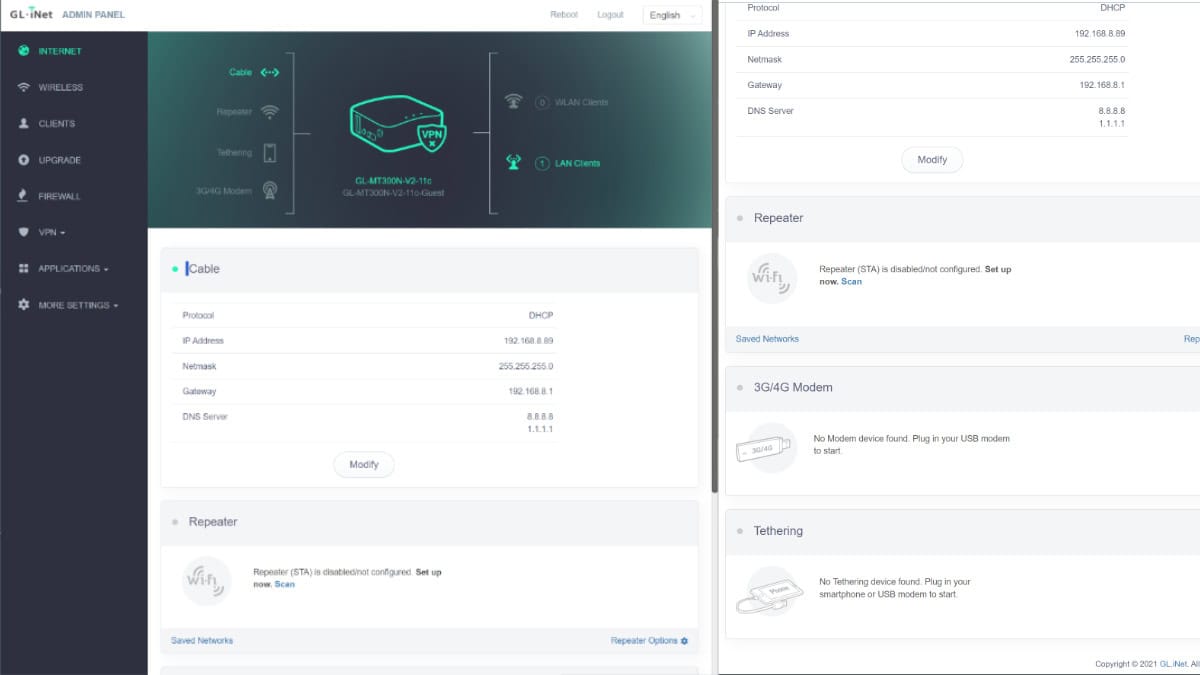
Task: Click the VPN shield badge on router
Action: coord(431,137)
